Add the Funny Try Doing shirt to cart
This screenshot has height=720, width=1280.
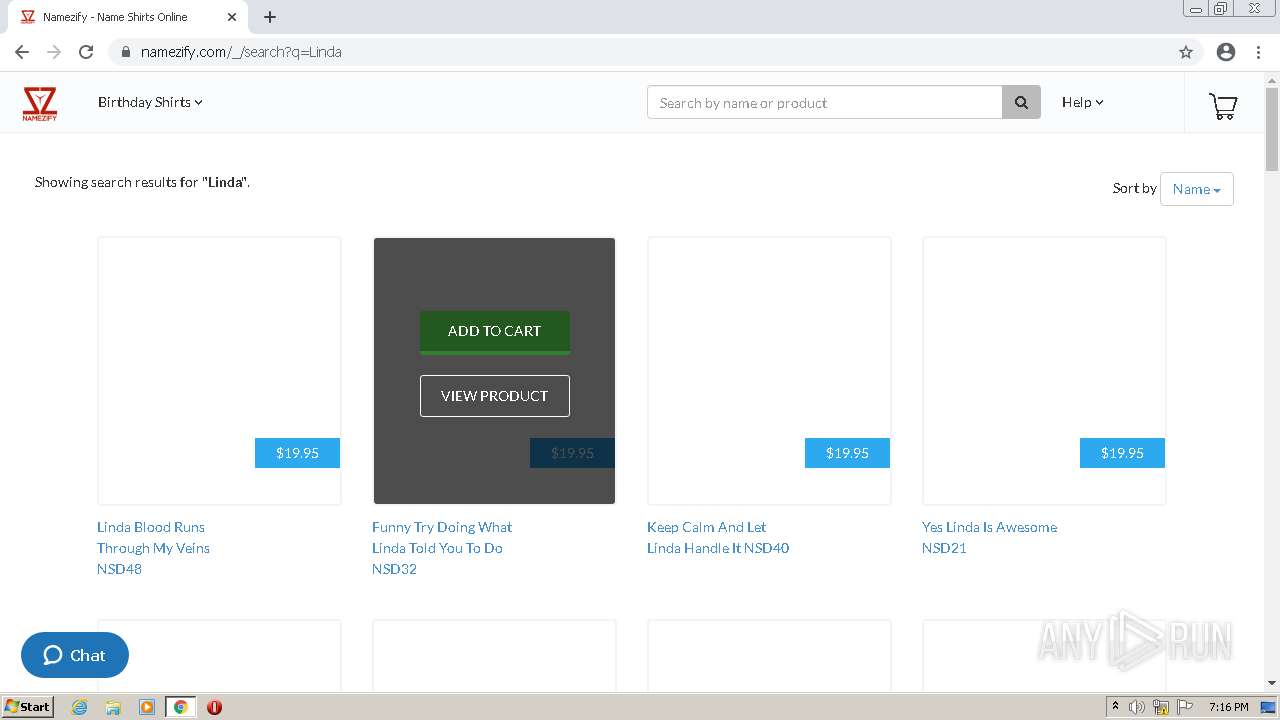495,332
